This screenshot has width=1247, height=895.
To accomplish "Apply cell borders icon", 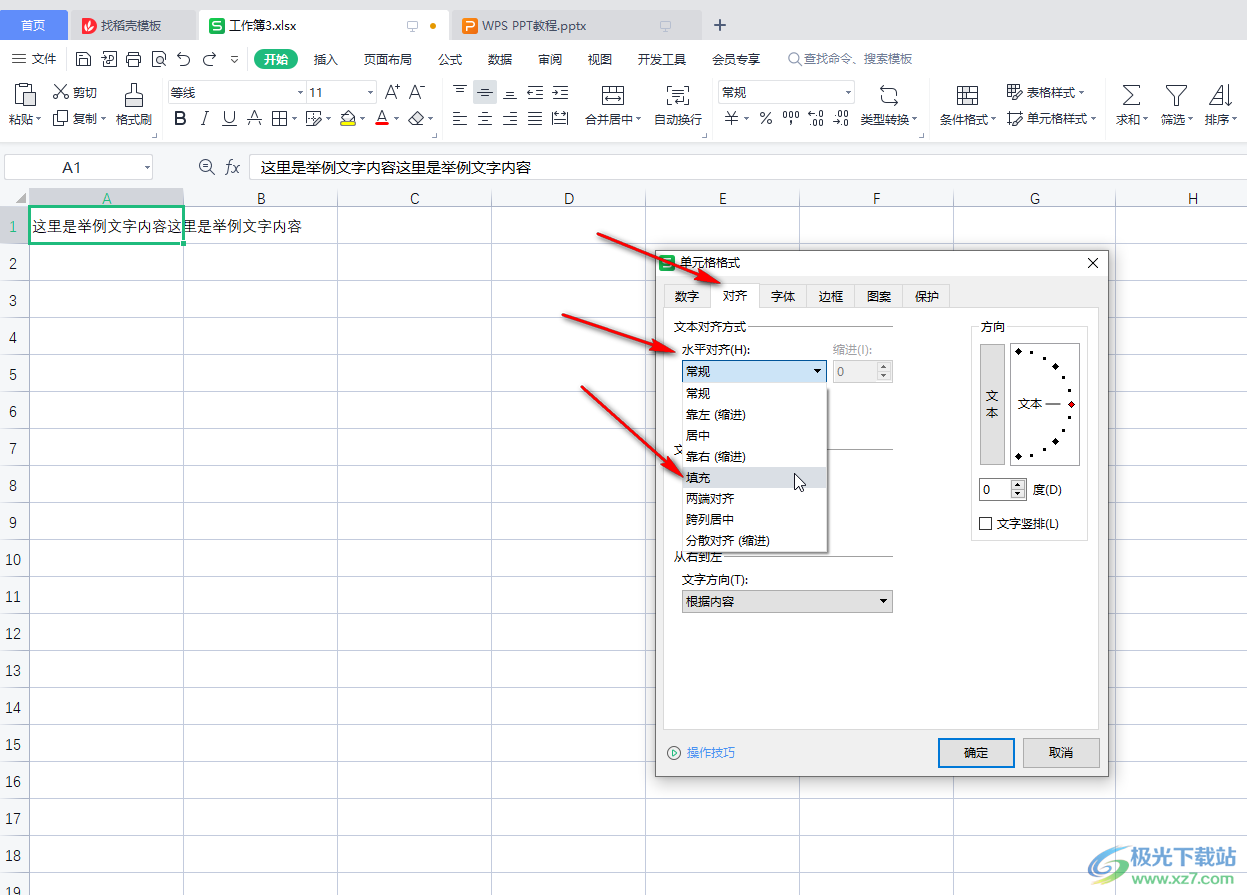I will click(279, 119).
